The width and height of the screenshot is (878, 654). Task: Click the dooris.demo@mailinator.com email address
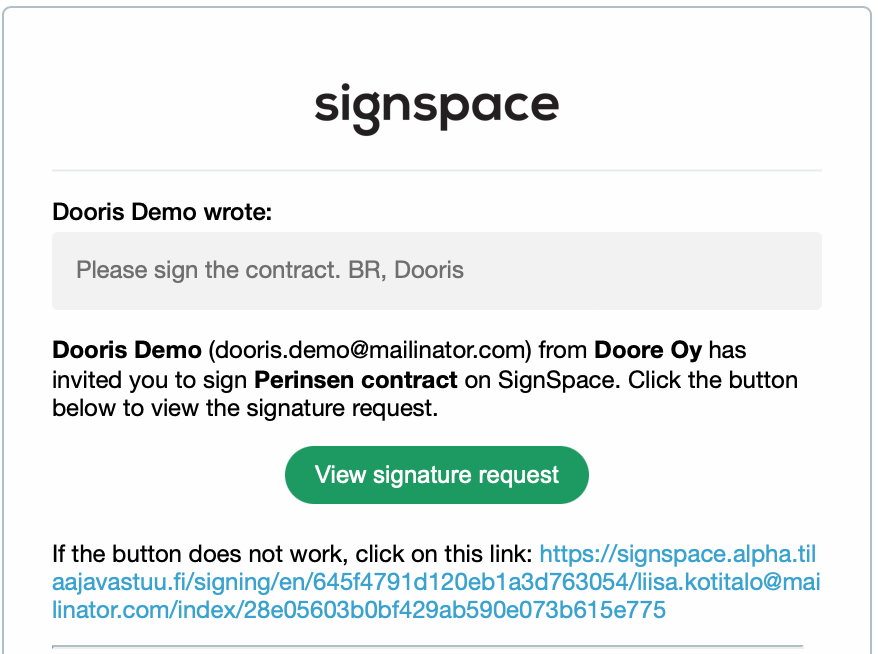370,350
